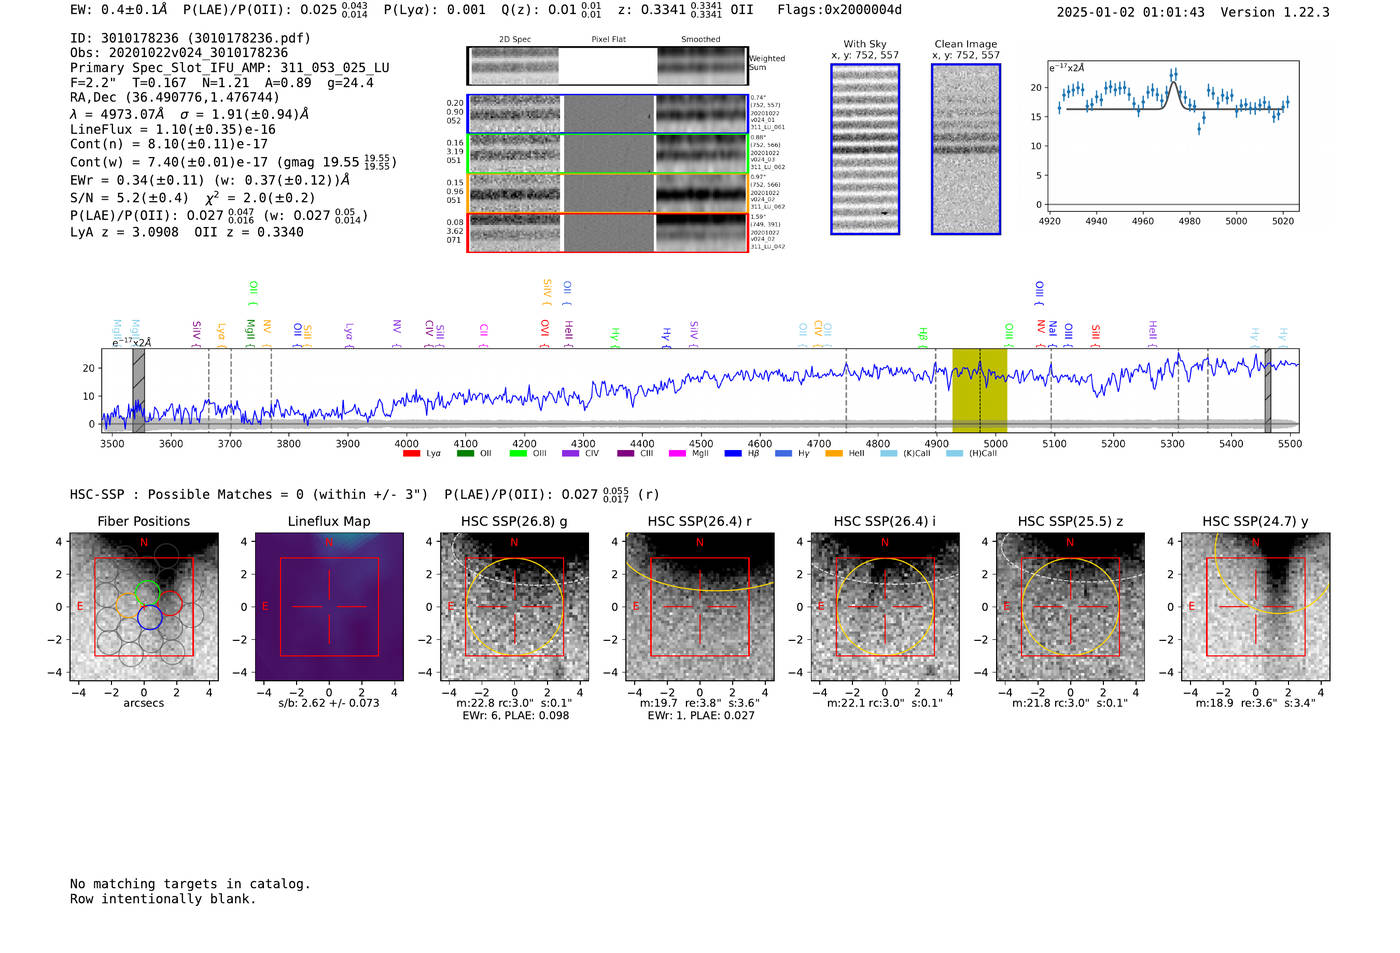Click the red Lyα legend swatch
The width and height of the screenshot is (1400, 953).
[411, 454]
